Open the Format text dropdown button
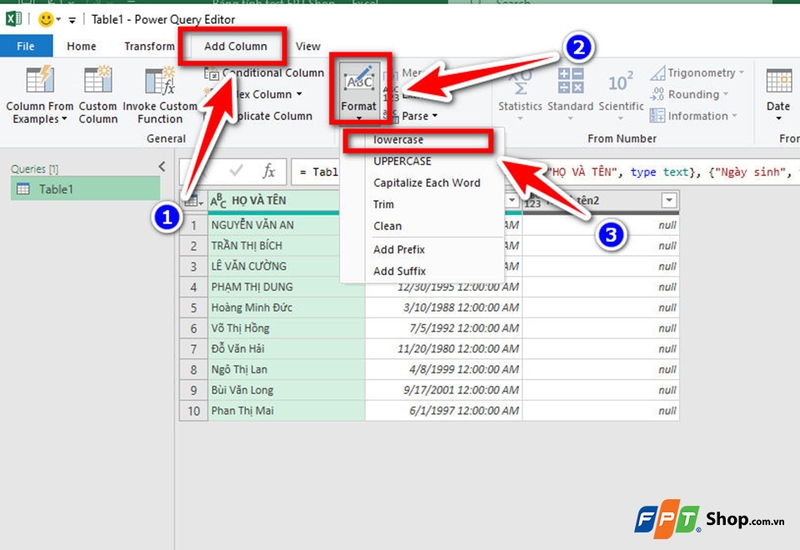The width and height of the screenshot is (800, 550). [x=359, y=92]
